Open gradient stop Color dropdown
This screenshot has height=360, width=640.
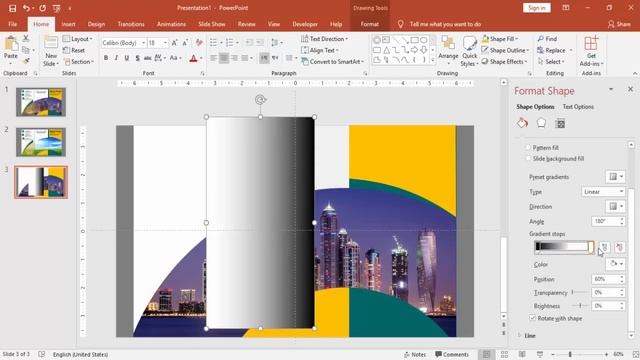click(x=616, y=264)
